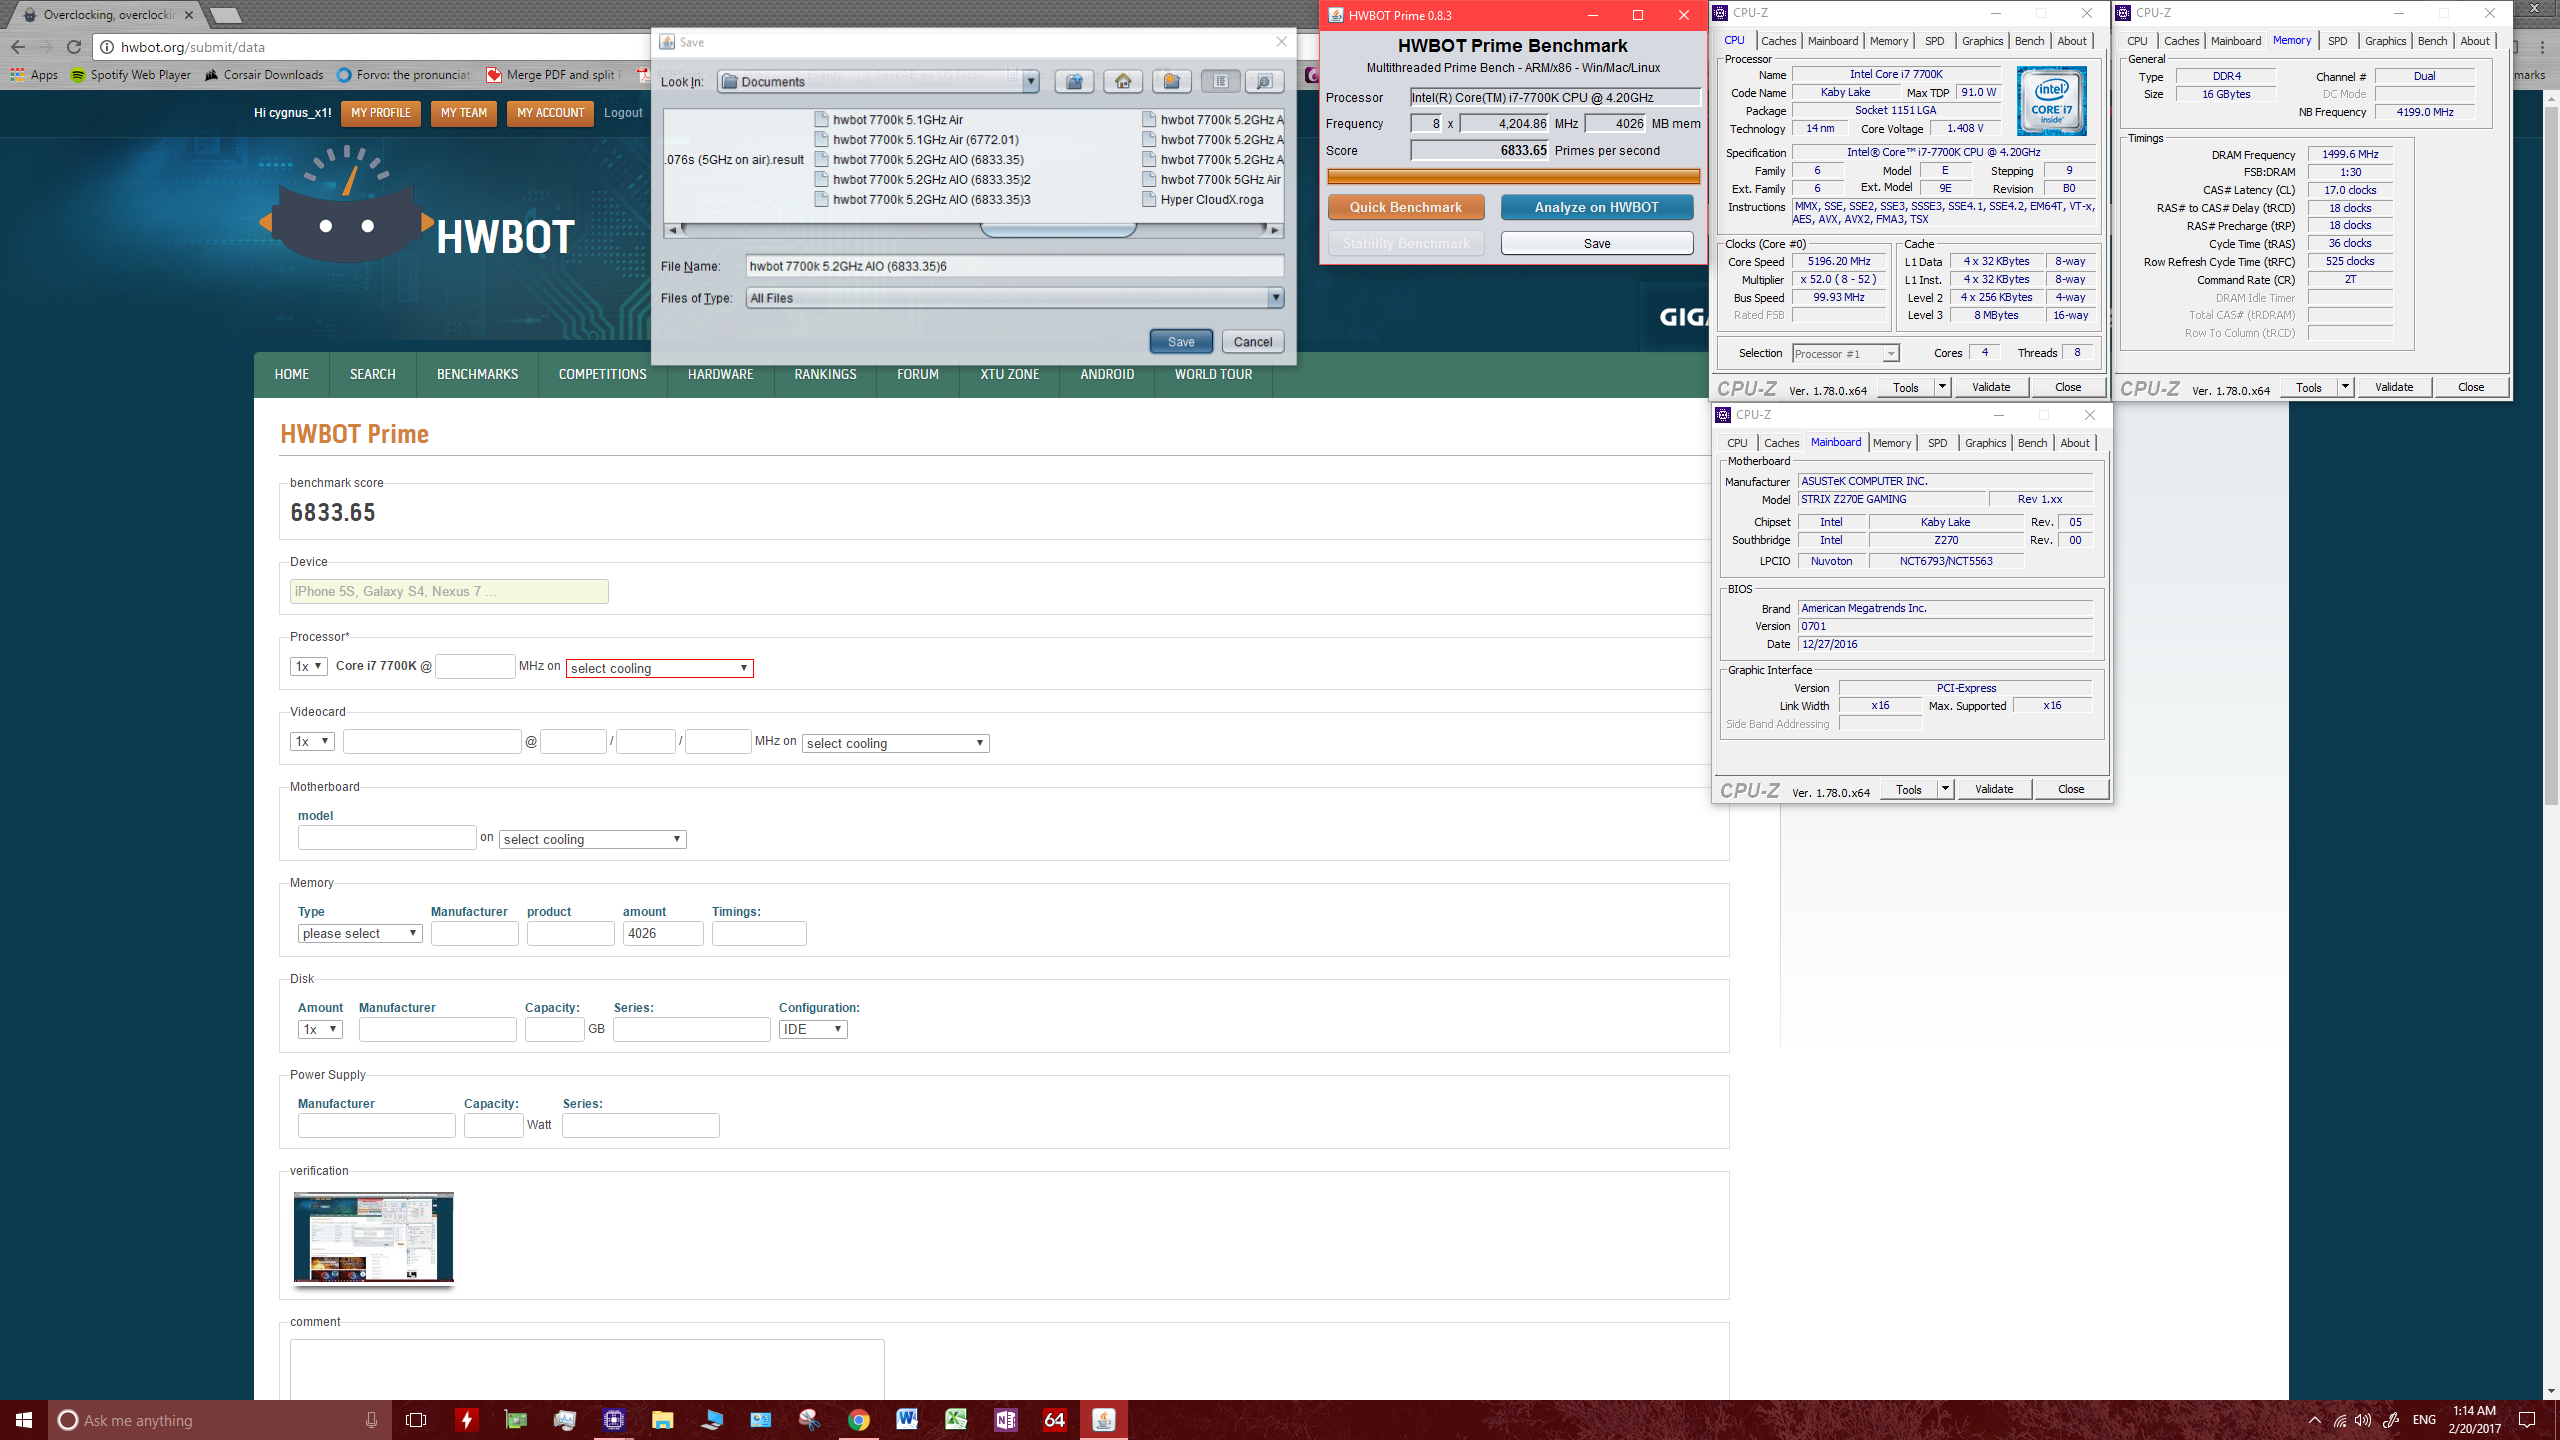The height and width of the screenshot is (1440, 2560).
Task: Click Analyze on HWBOT button
Action: 1597,207
